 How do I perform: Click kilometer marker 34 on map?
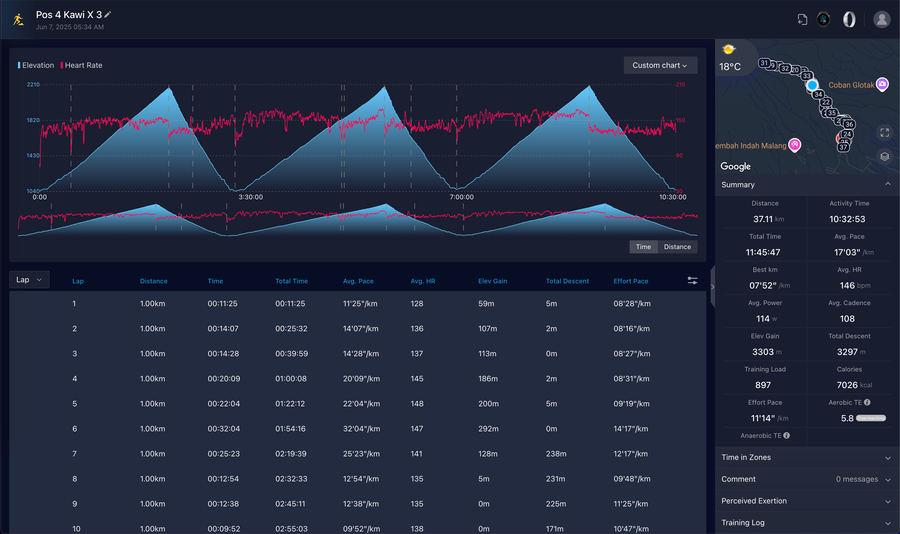[818, 95]
